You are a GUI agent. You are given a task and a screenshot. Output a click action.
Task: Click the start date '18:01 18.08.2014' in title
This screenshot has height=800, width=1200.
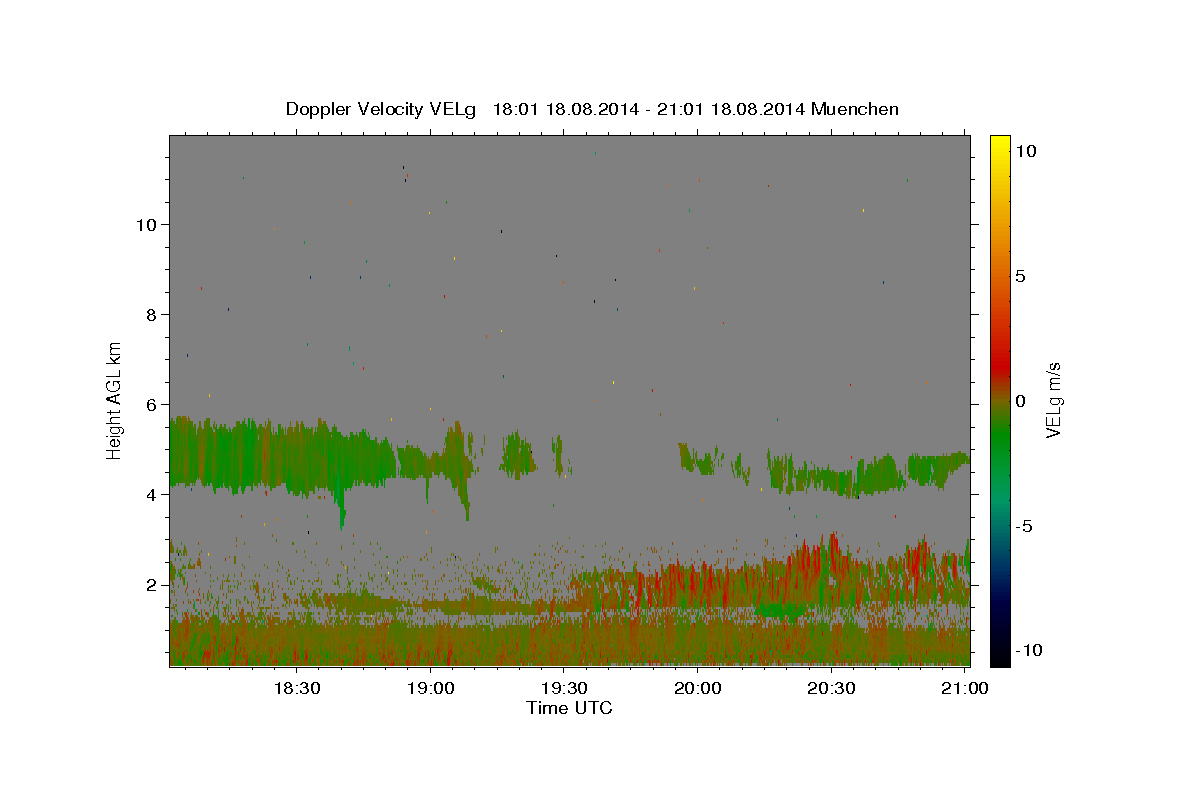[x=566, y=109]
